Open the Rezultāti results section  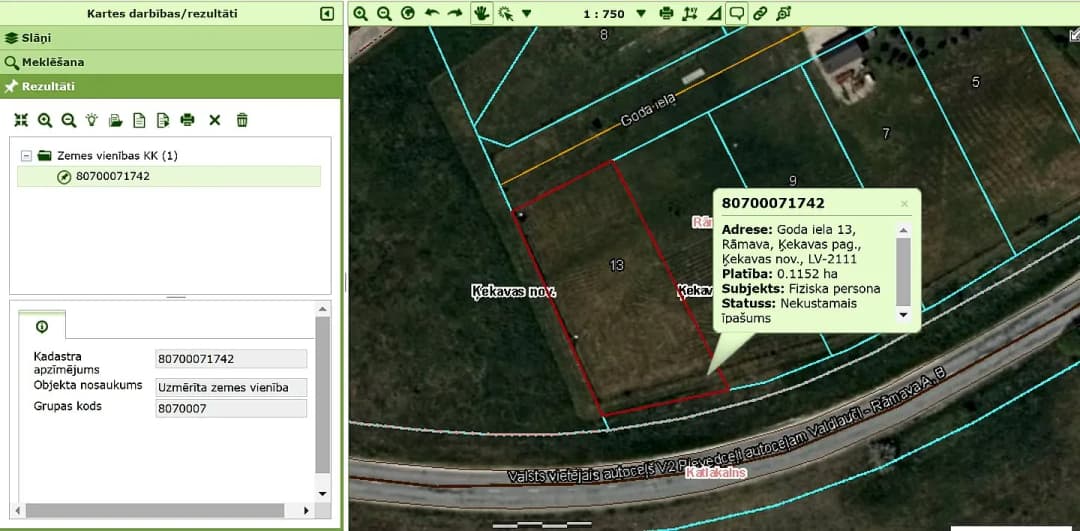[172, 87]
